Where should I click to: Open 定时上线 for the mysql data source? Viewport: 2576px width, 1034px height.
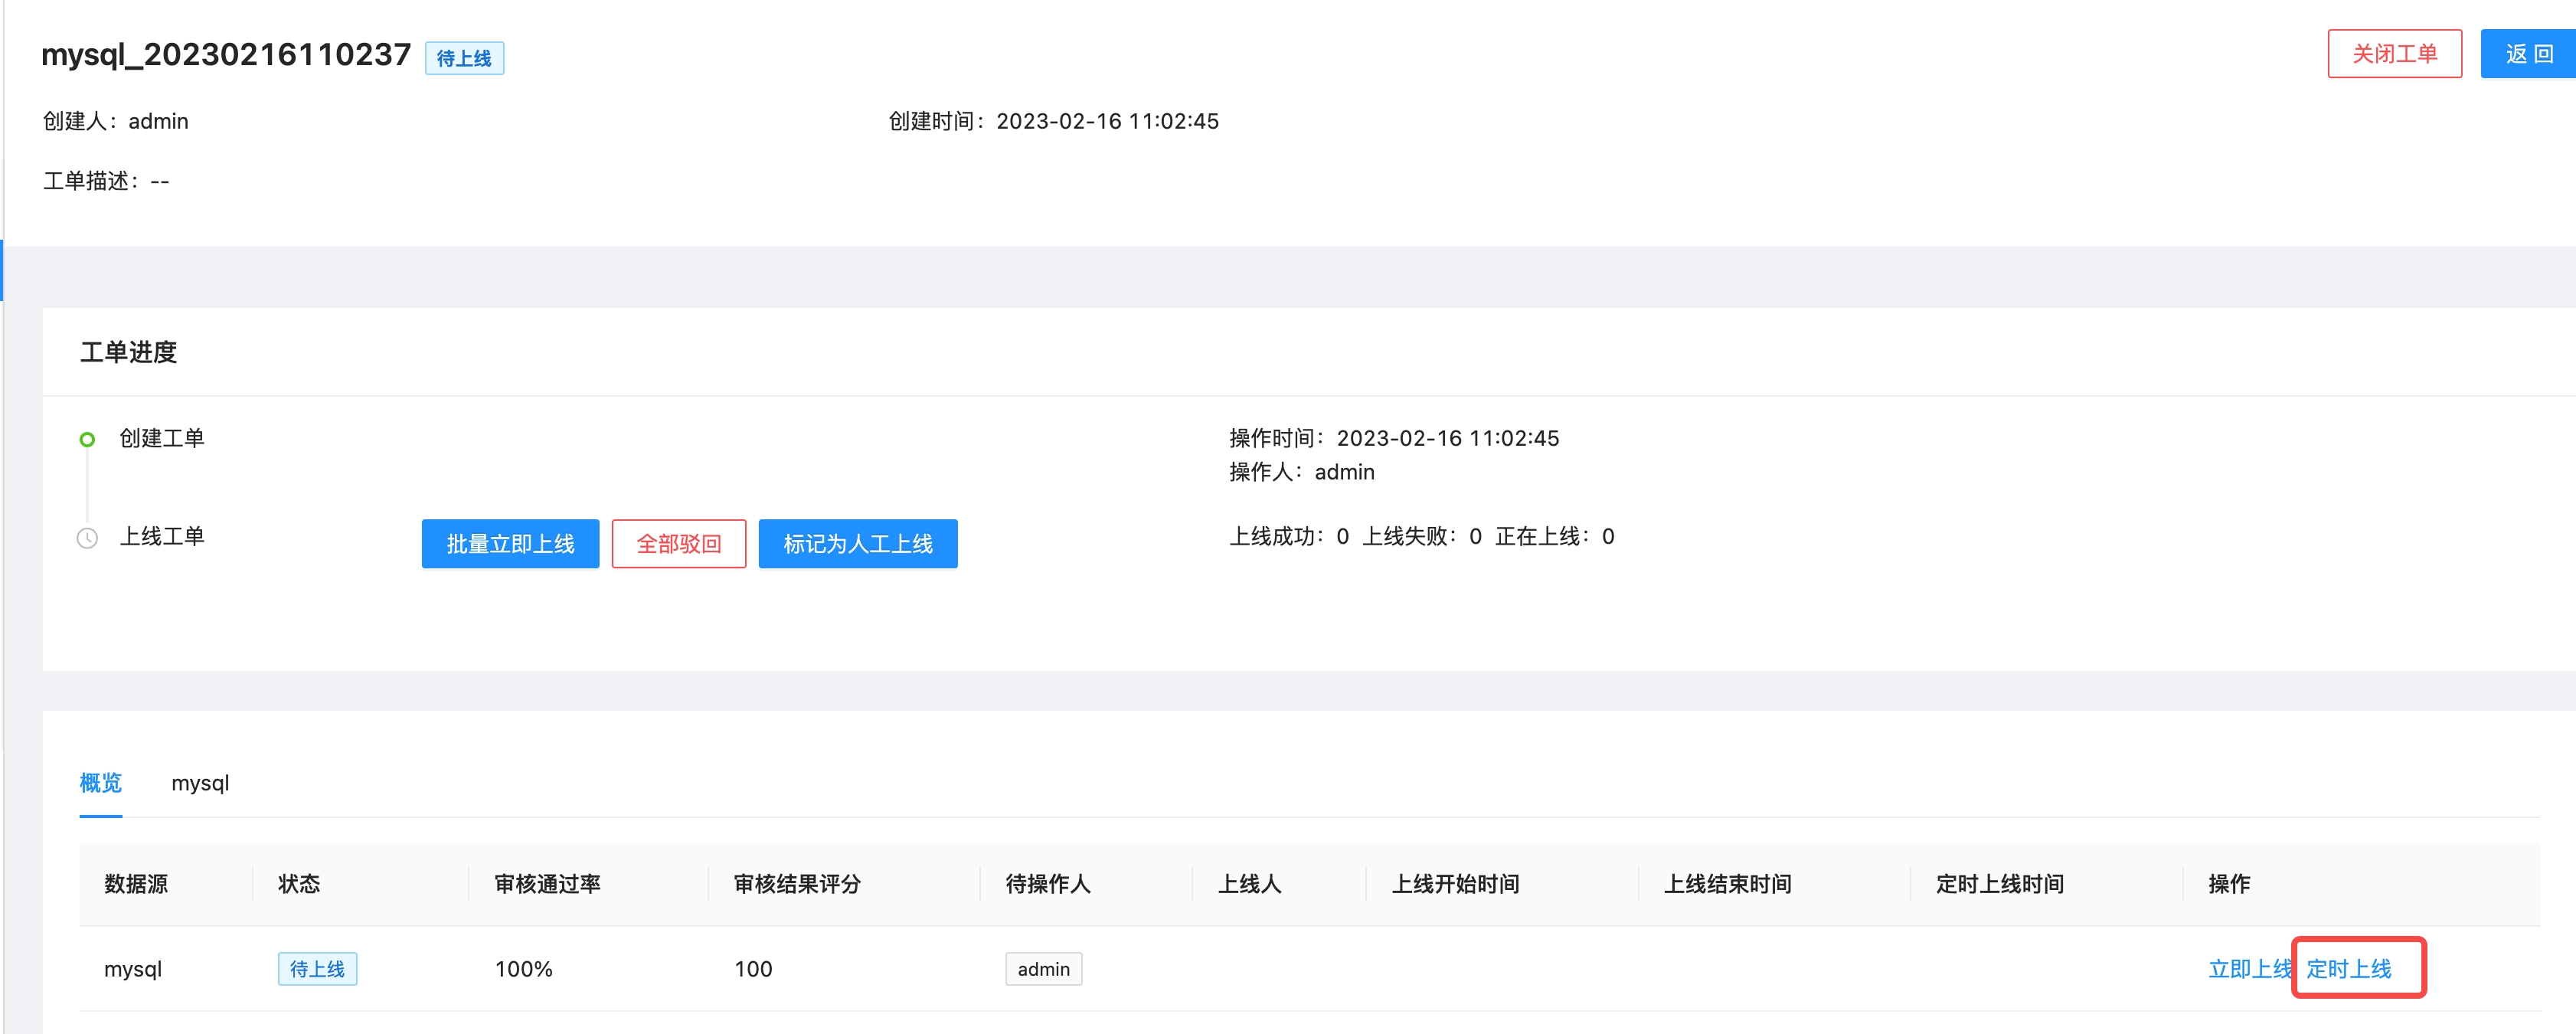[x=2357, y=968]
